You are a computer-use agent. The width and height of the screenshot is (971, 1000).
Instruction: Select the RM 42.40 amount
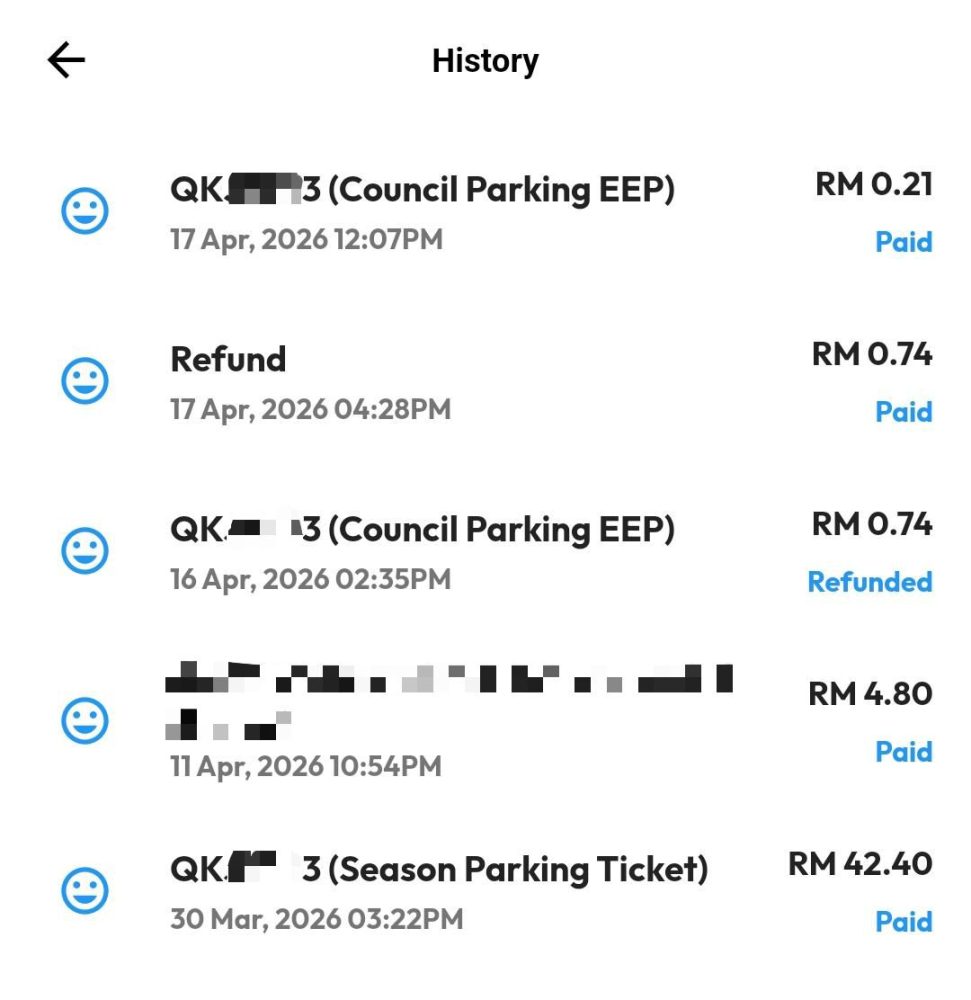(860, 864)
